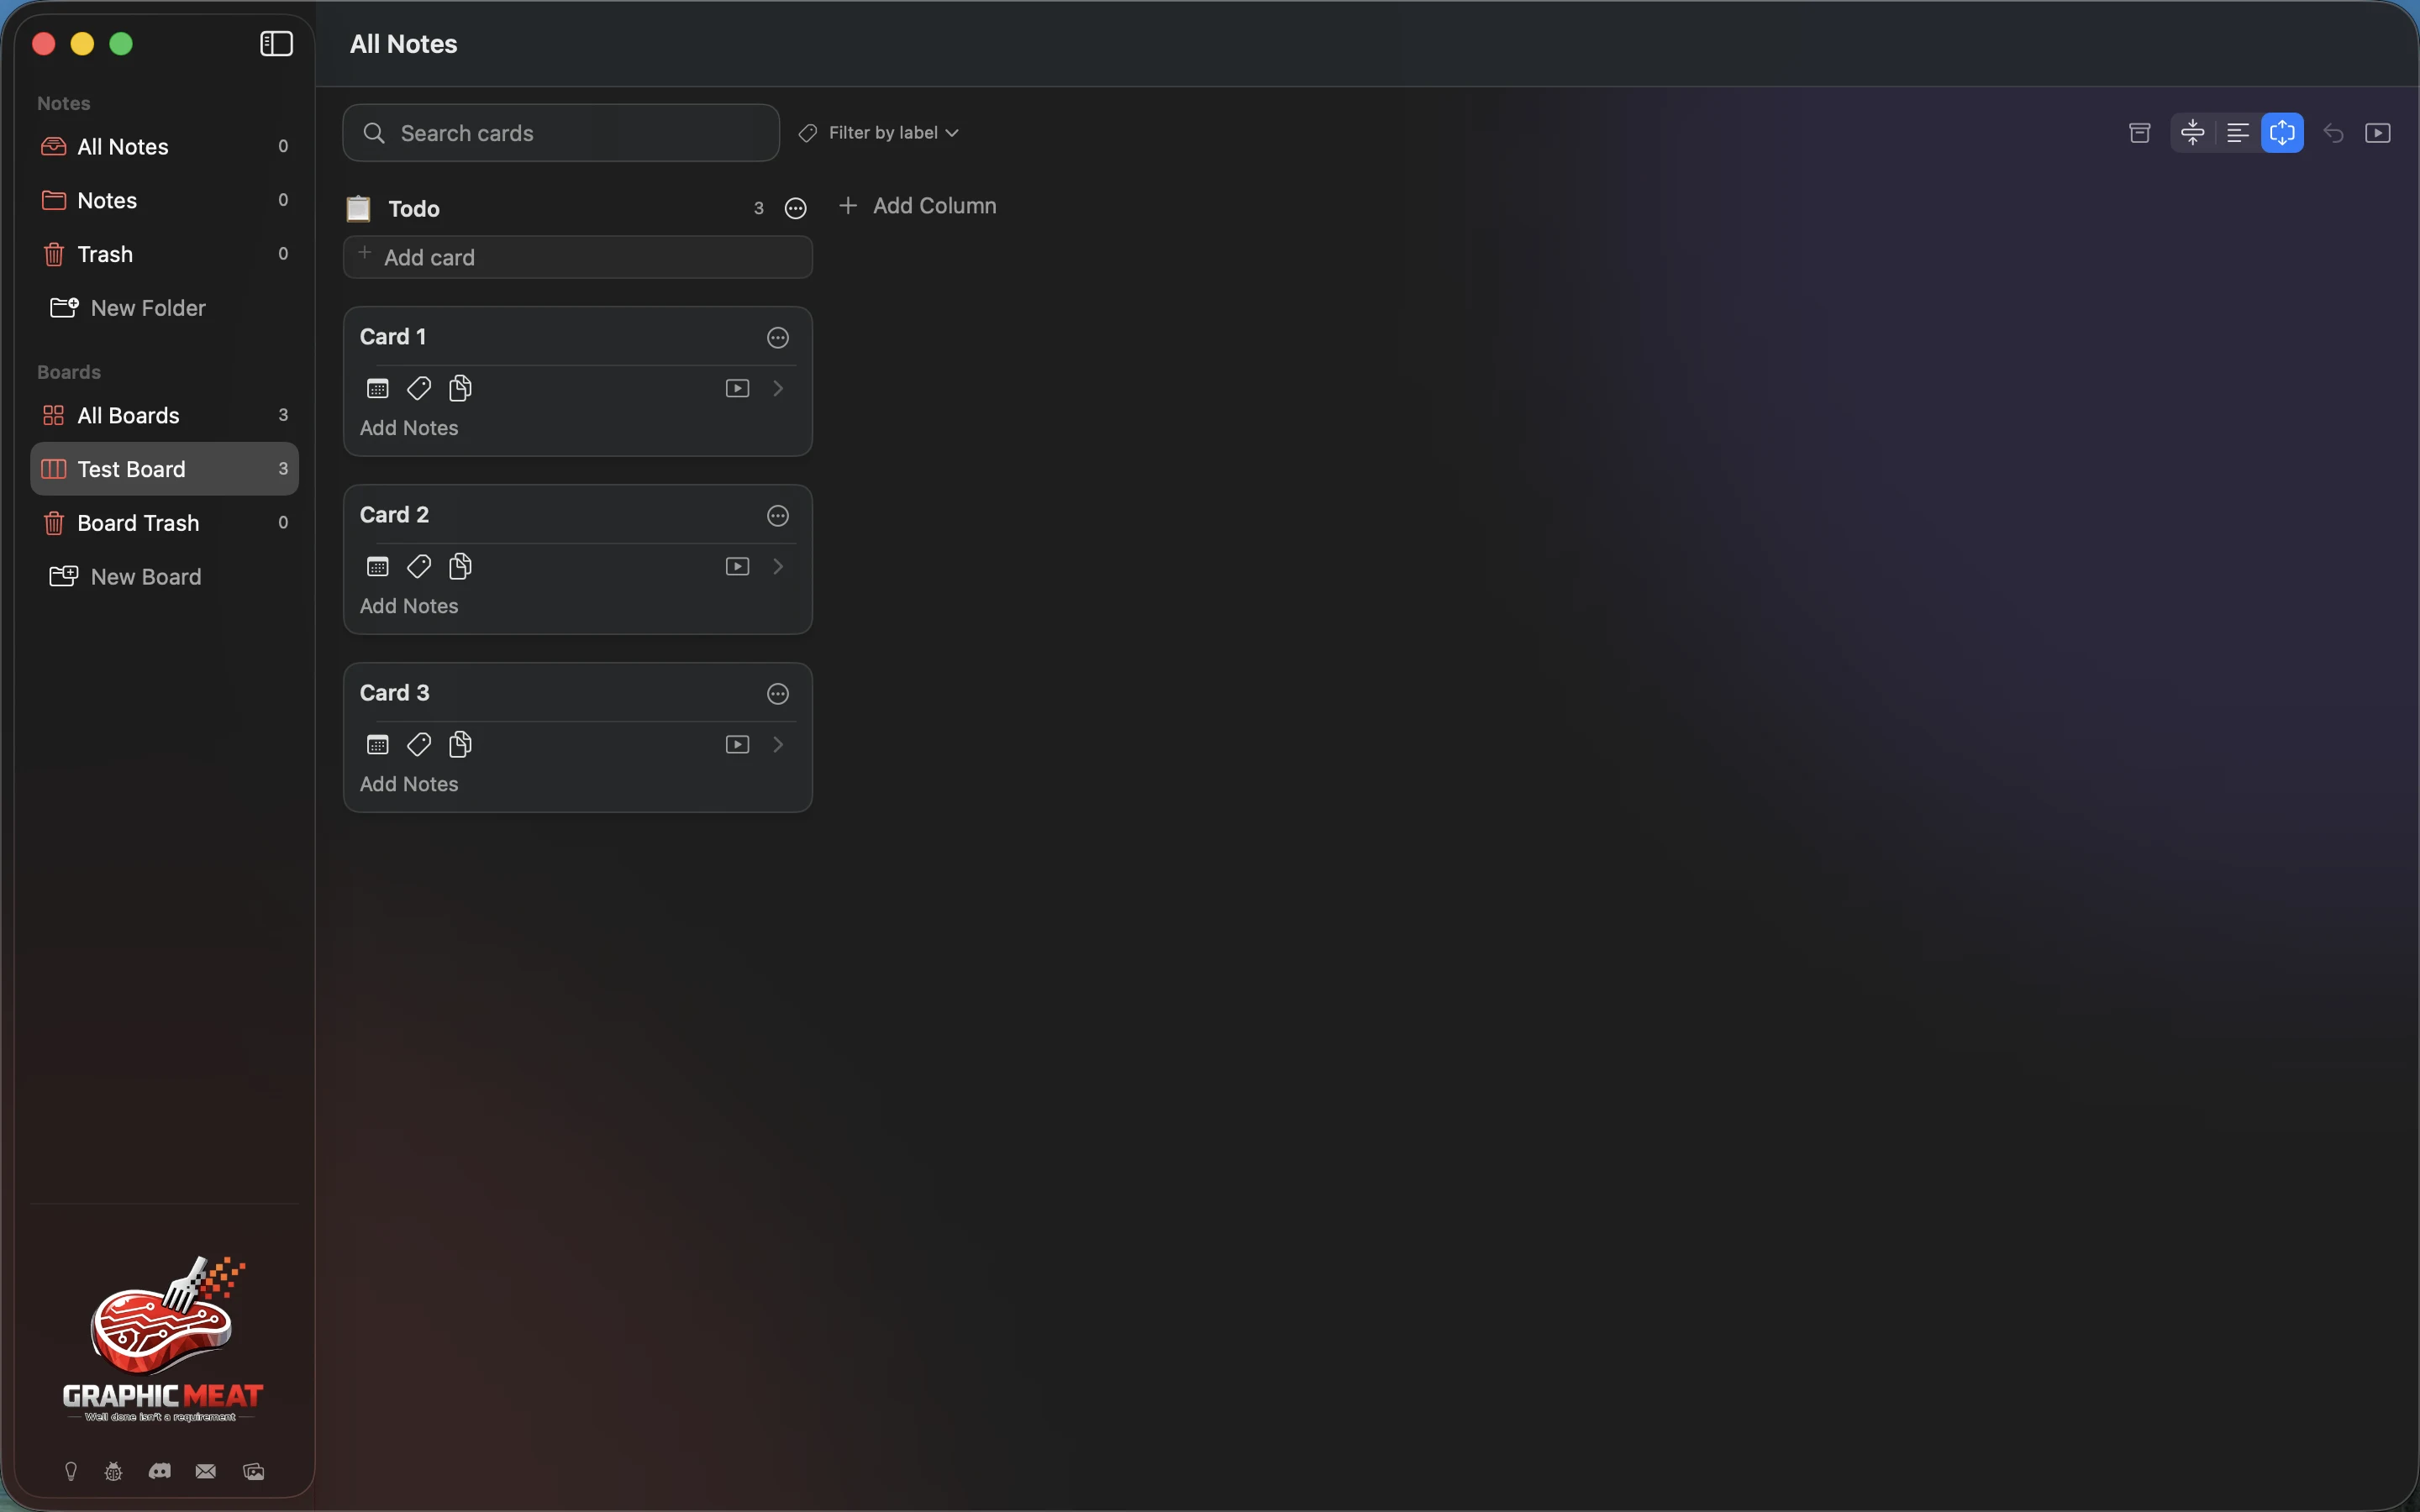Click the duplicate pages icon on Card 3

(460, 745)
